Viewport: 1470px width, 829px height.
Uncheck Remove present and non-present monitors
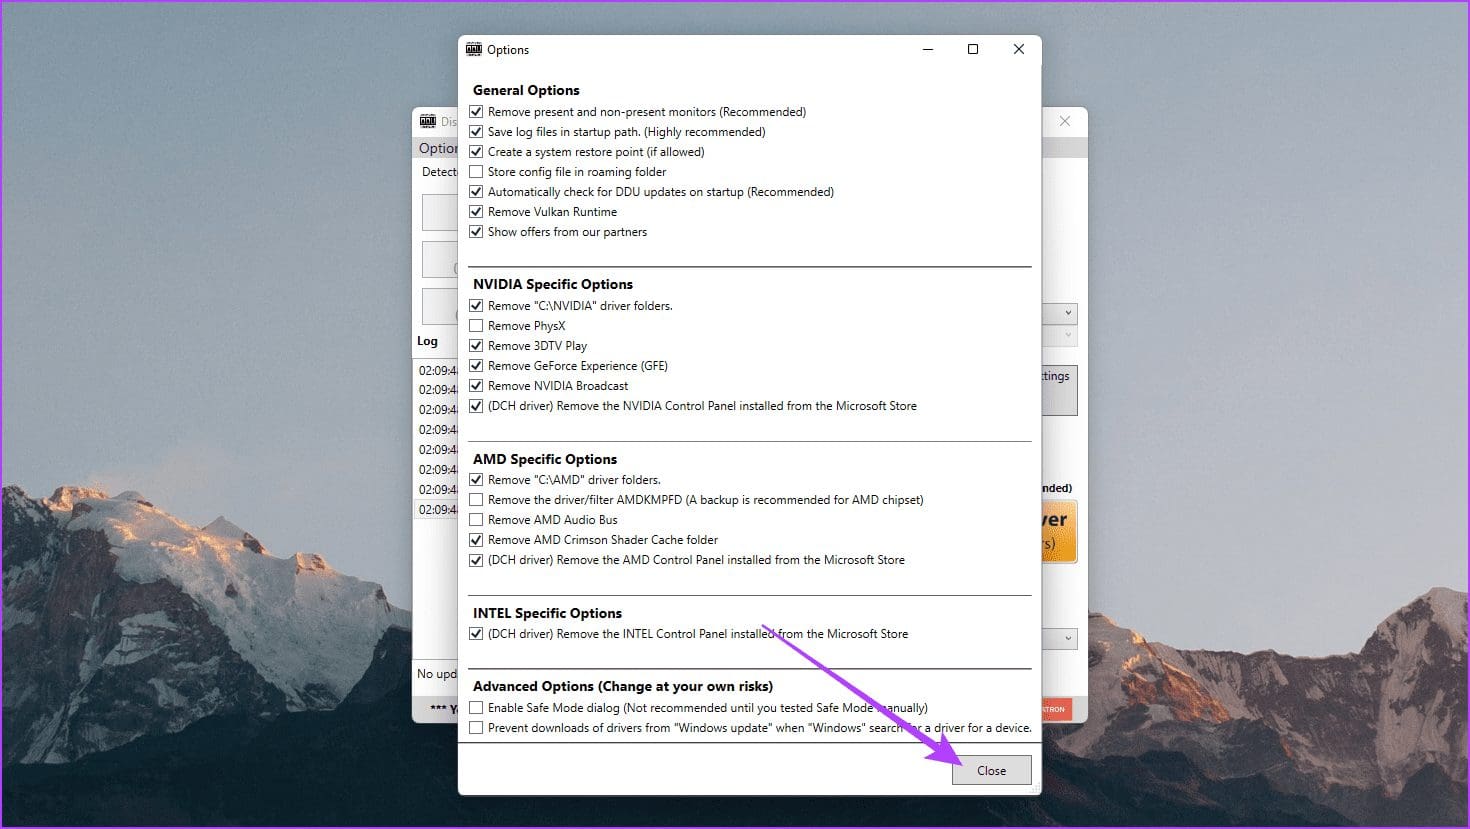pyautogui.click(x=477, y=112)
